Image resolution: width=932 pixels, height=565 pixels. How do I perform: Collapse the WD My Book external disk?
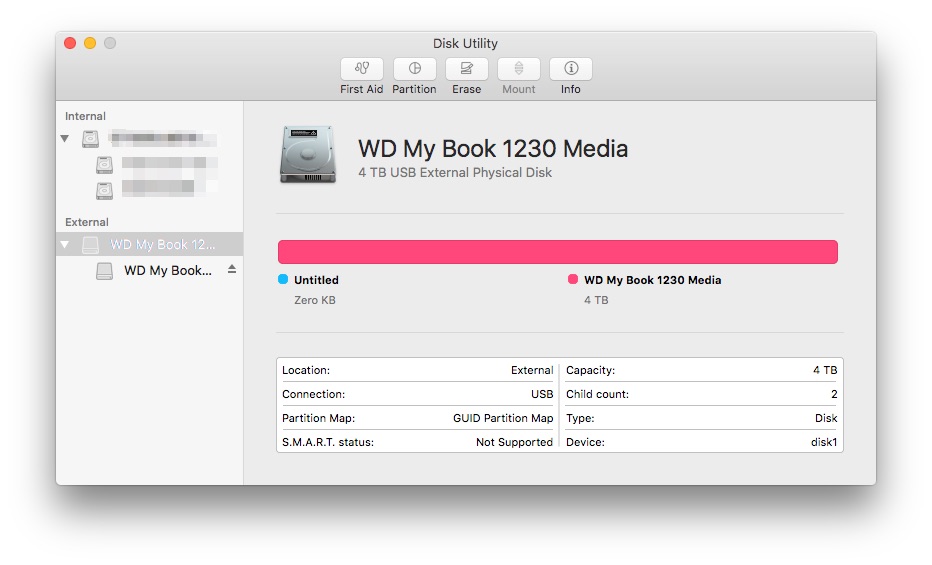coord(65,244)
